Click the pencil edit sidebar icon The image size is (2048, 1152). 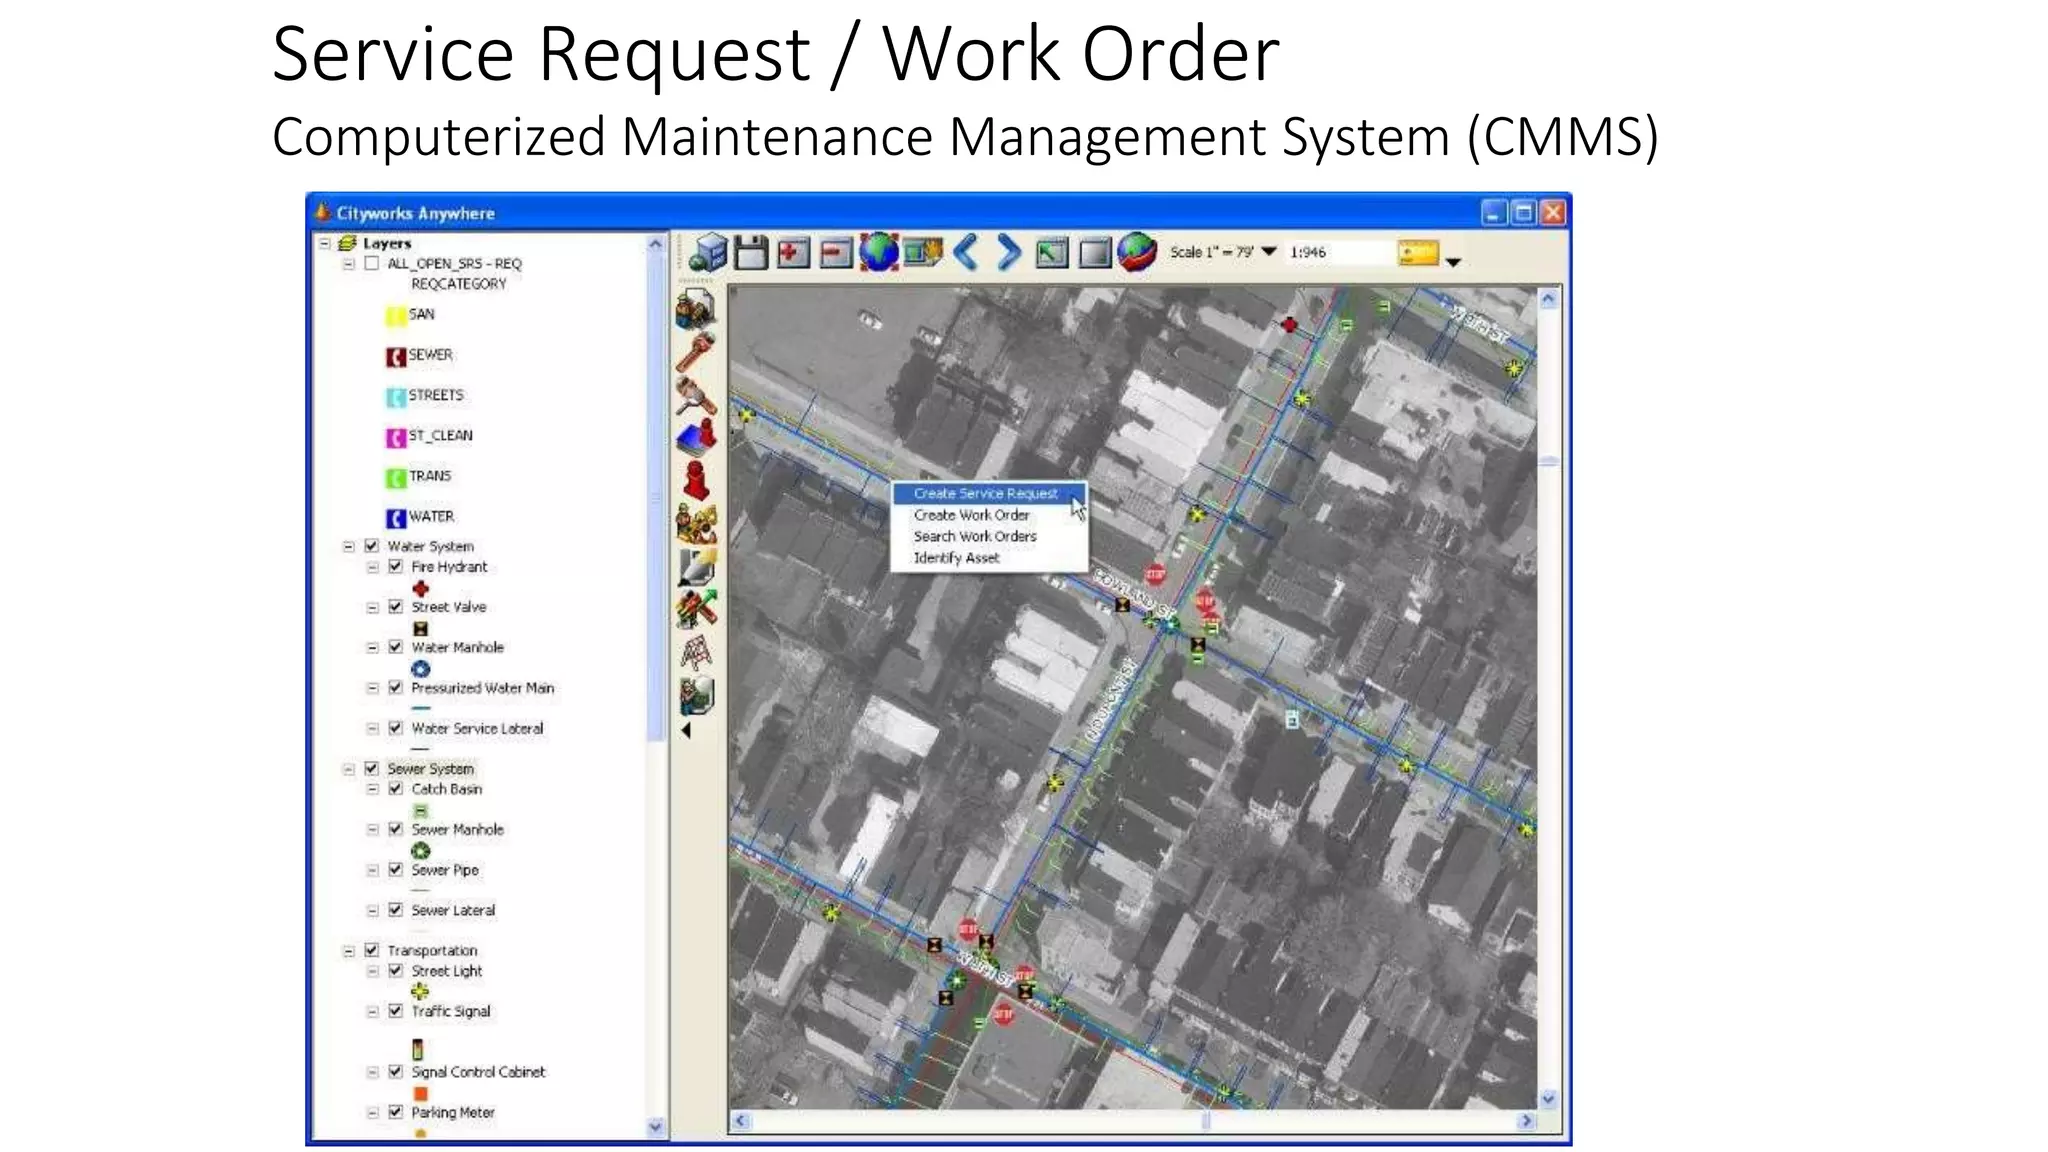(696, 566)
